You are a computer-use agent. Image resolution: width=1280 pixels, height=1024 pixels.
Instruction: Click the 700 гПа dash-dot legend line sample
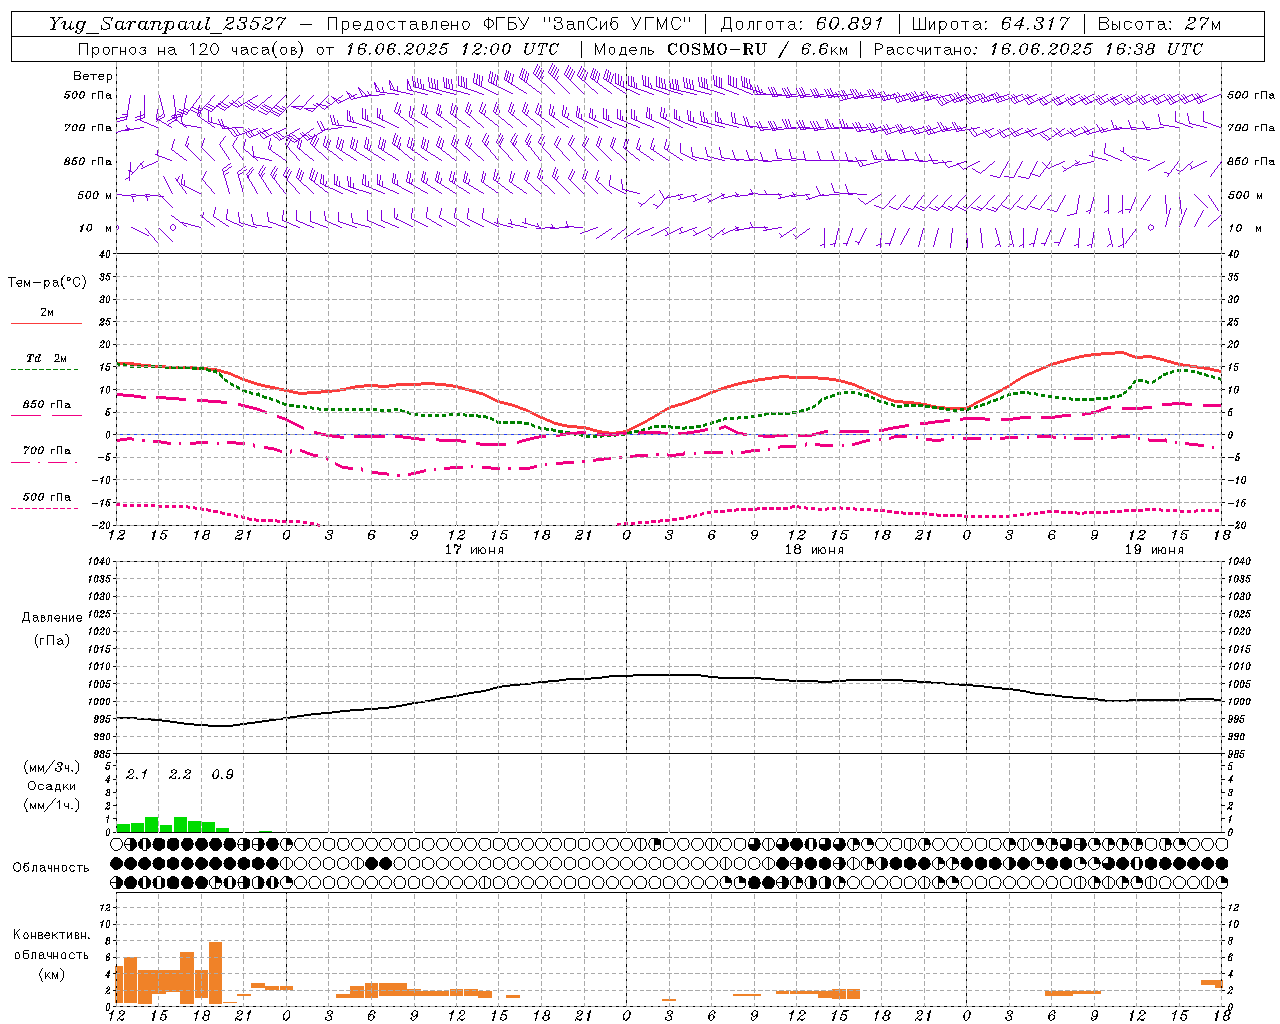point(46,461)
